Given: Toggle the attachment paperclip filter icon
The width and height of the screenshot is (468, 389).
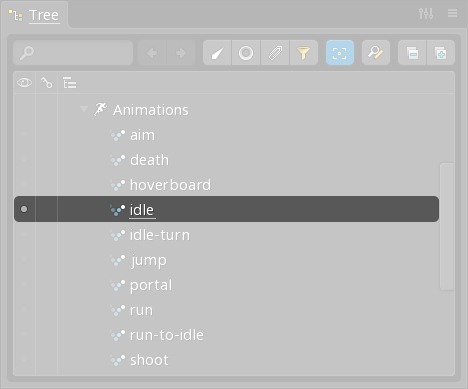Looking at the screenshot, I should click(x=275, y=53).
